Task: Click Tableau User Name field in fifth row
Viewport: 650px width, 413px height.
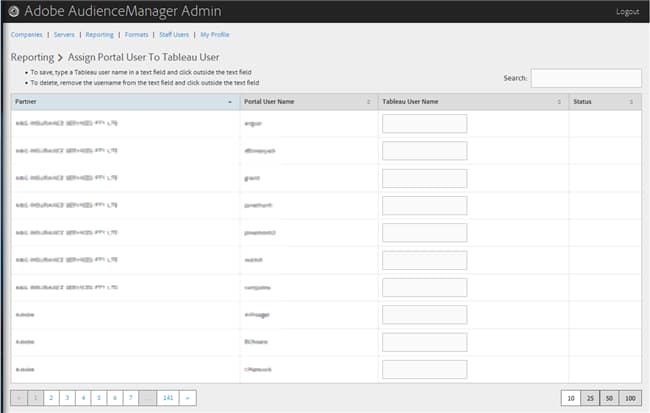Action: (x=424, y=233)
